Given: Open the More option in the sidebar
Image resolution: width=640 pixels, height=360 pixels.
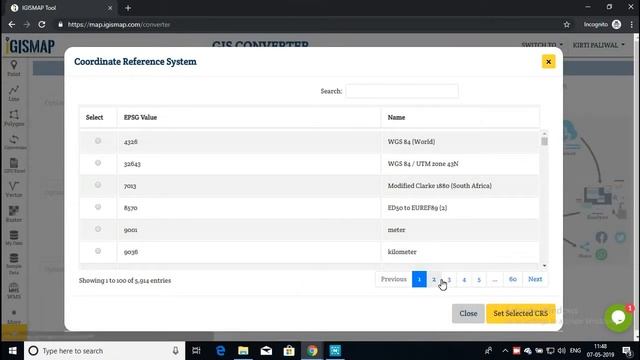Looking at the screenshot, I should (x=14, y=317).
